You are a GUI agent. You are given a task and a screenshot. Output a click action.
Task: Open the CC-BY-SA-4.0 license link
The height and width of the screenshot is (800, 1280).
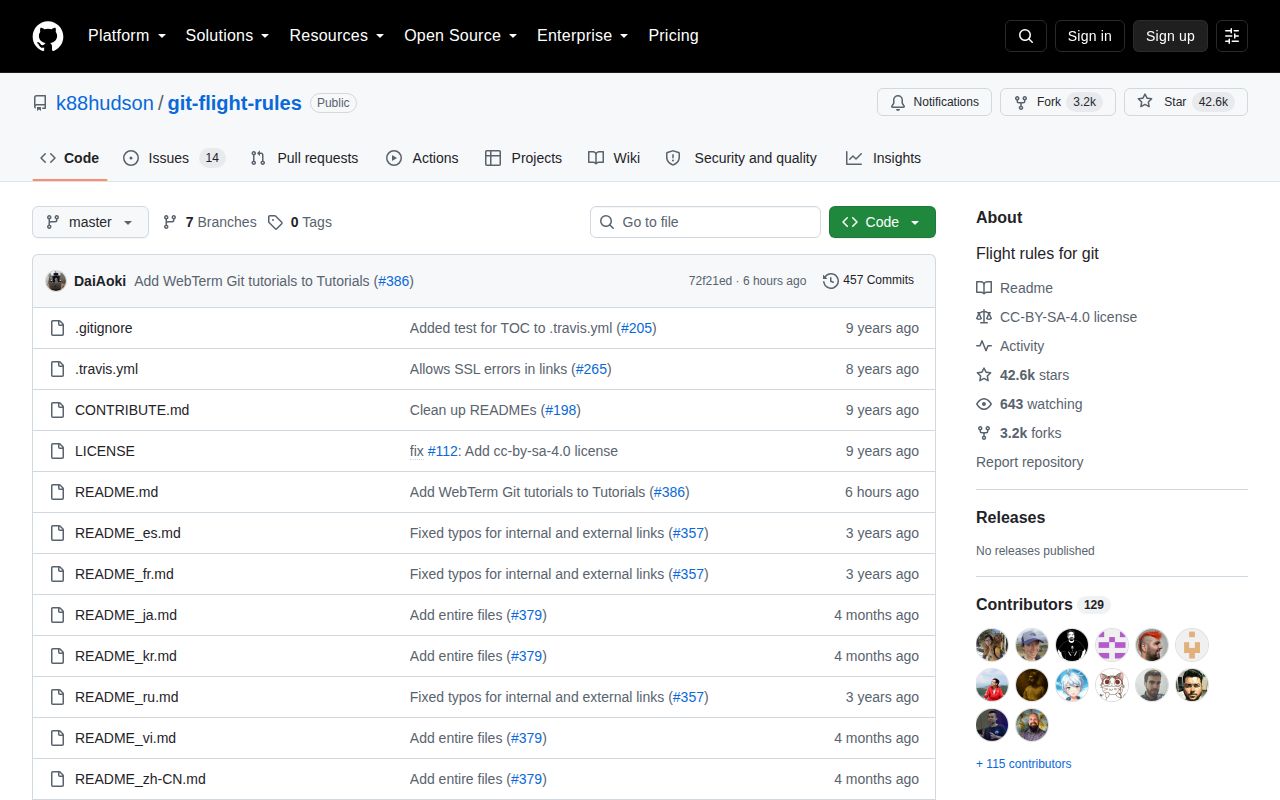tap(1056, 317)
